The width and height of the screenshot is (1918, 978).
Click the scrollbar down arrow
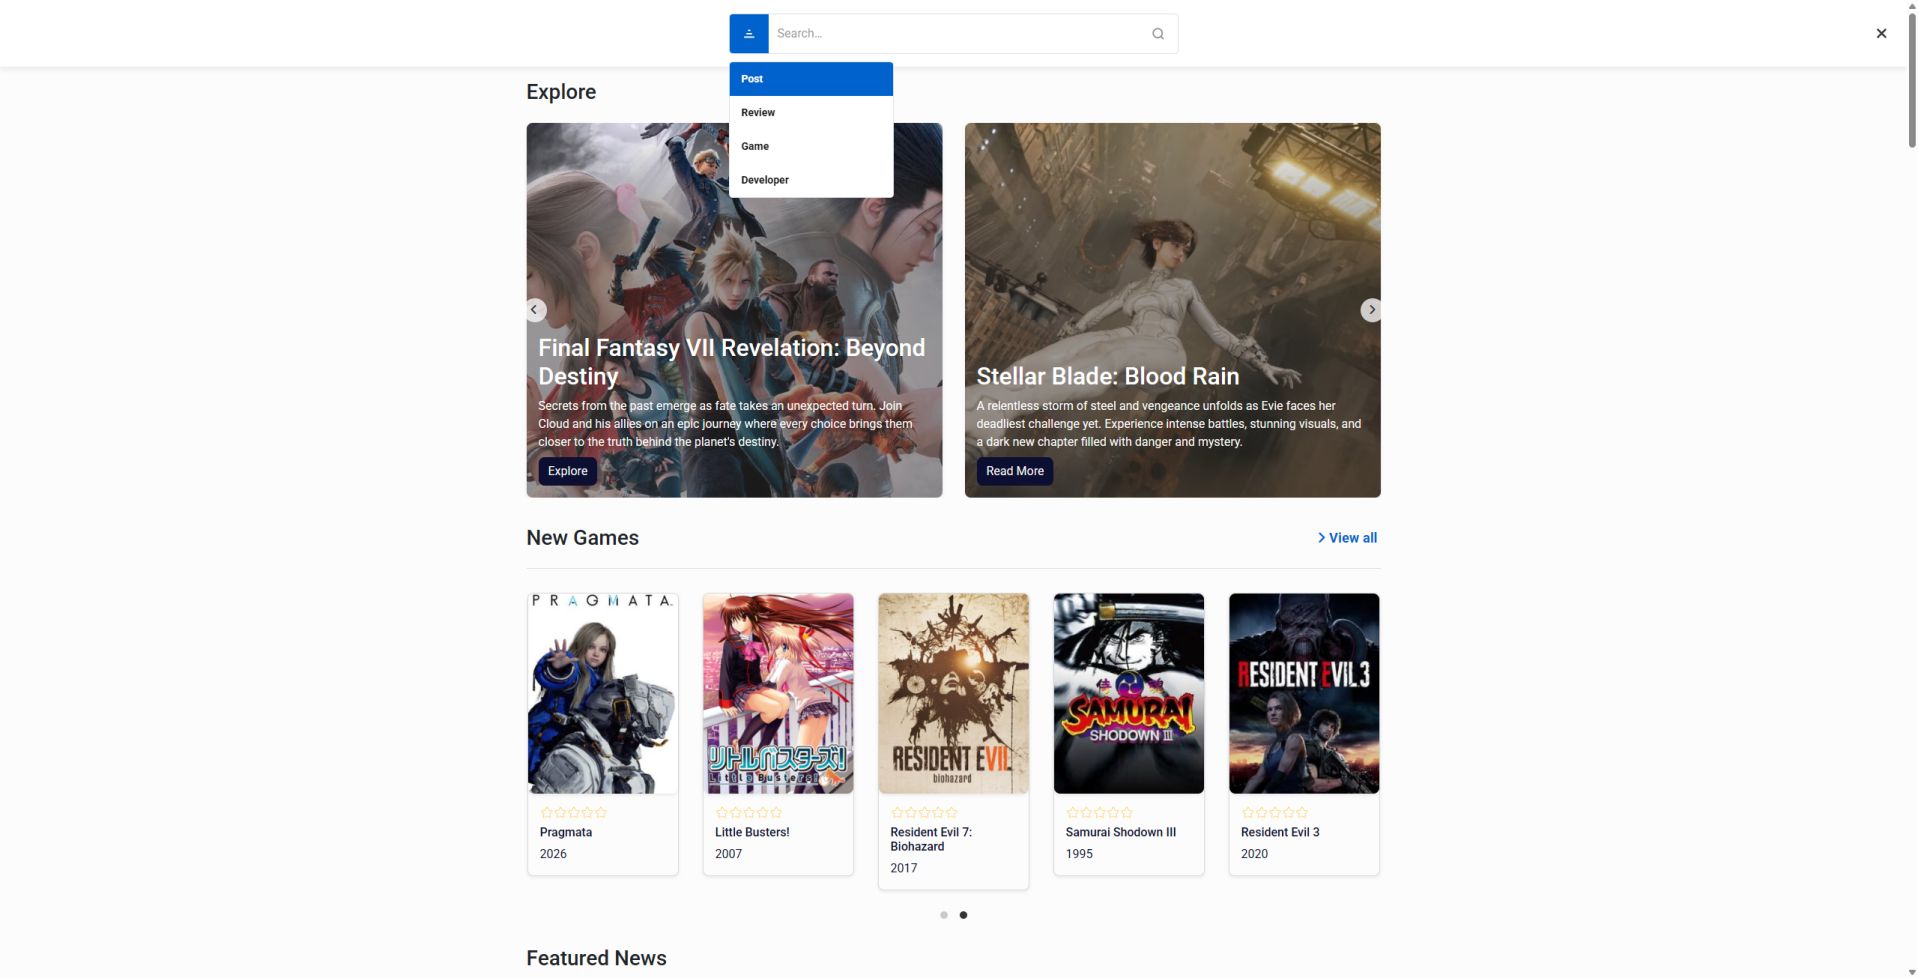[1911, 971]
